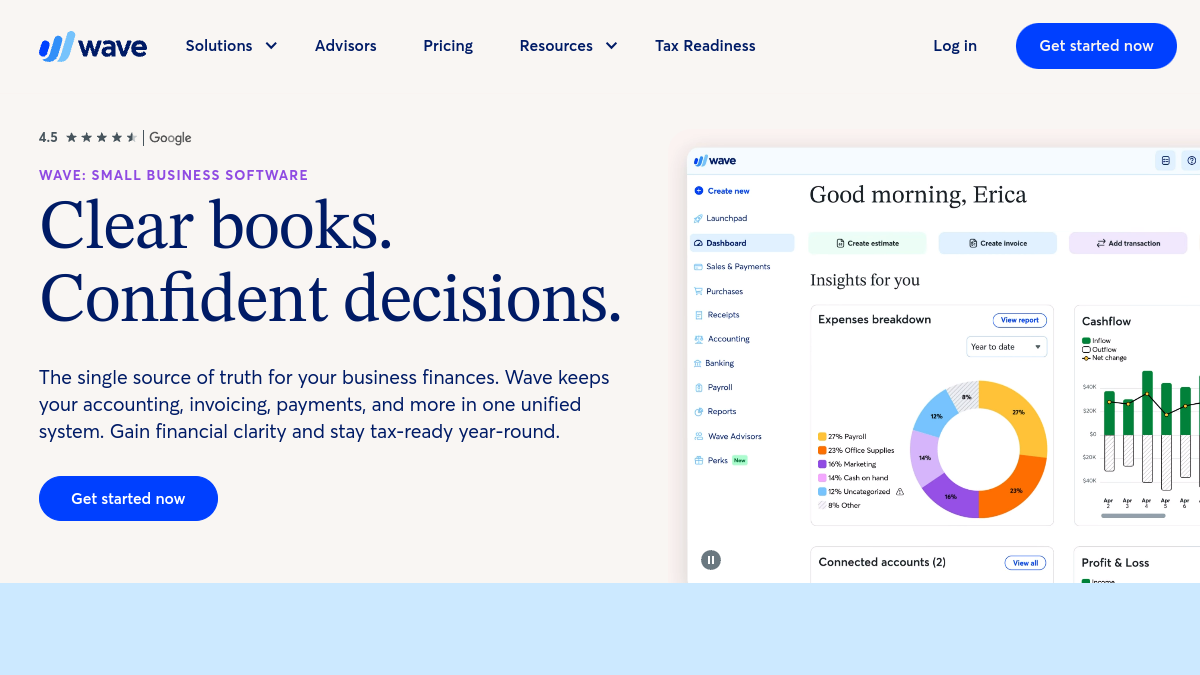Click the Add transaction button
Image resolution: width=1200 pixels, height=675 pixels.
[1128, 243]
